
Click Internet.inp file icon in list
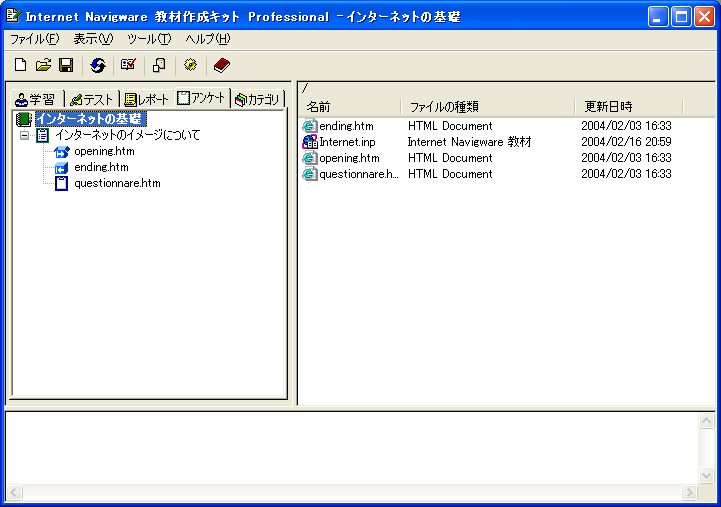coord(310,142)
